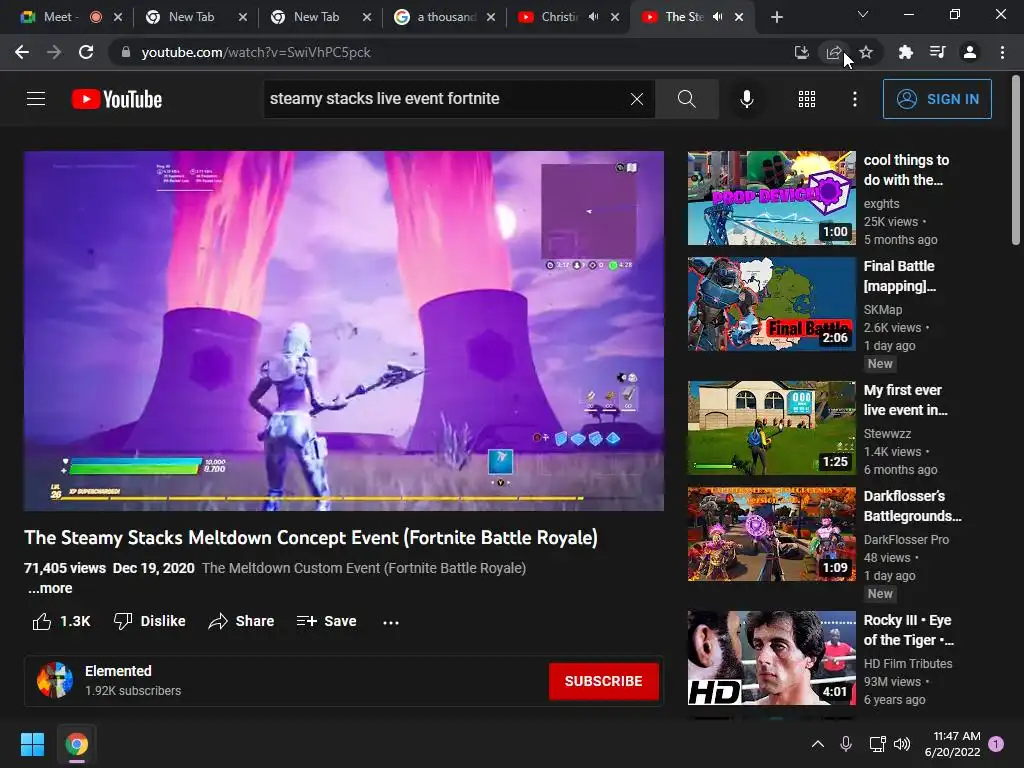
Task: Click the install app icon in address bar
Action: coord(801,52)
